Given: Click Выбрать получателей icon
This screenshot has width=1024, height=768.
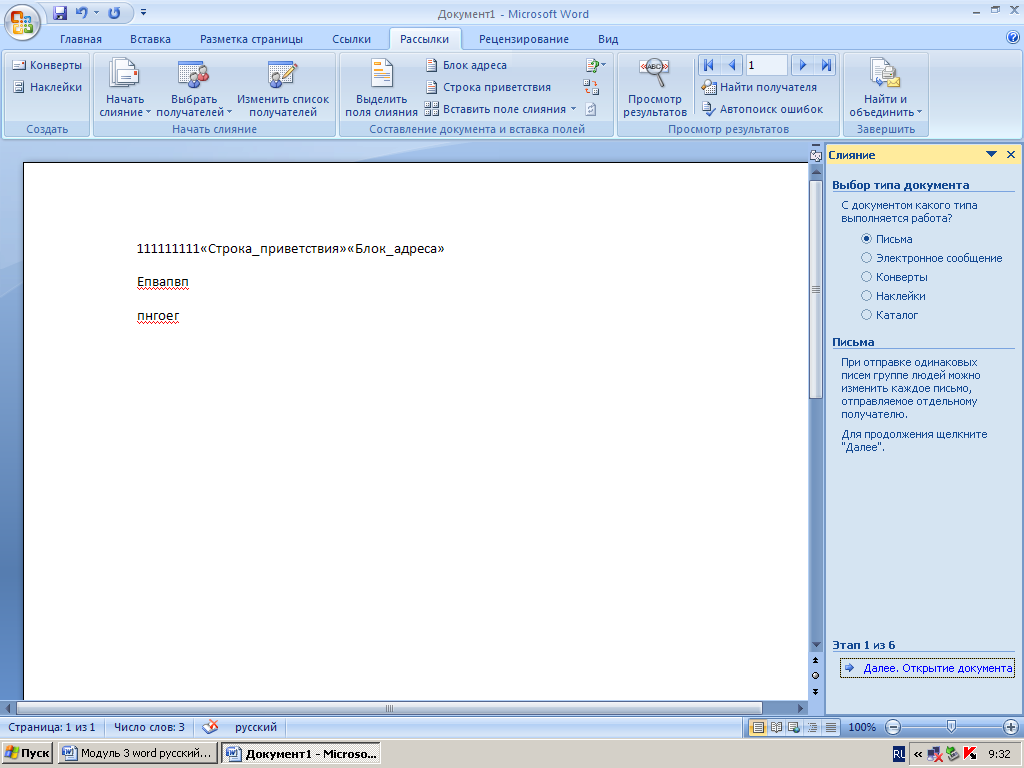Looking at the screenshot, I should 193,74.
